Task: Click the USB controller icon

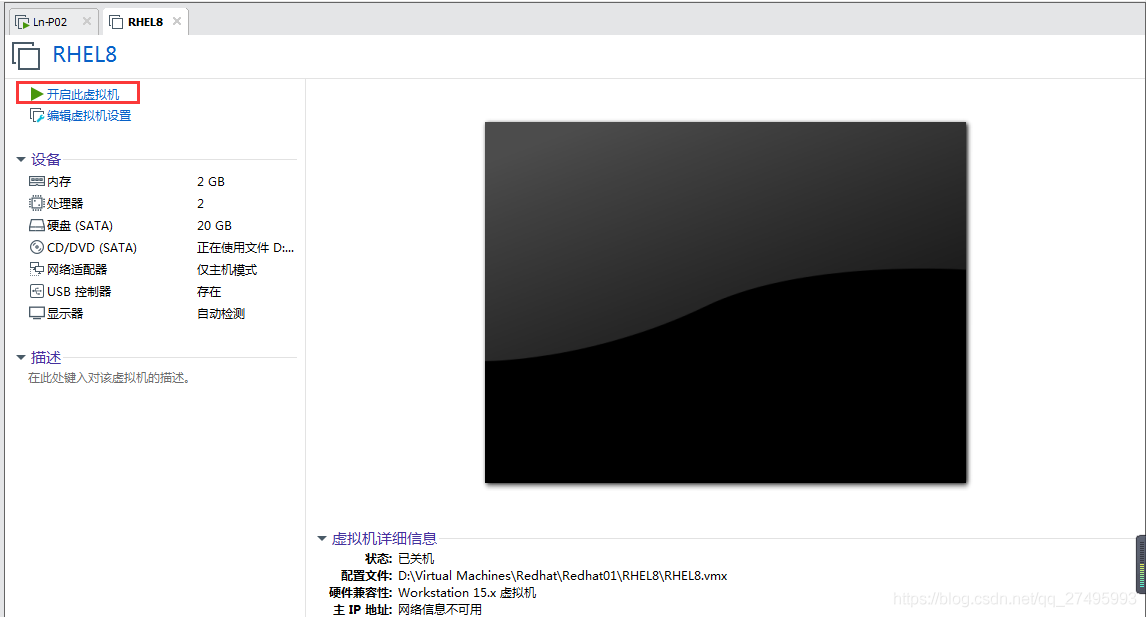Action: 37,291
